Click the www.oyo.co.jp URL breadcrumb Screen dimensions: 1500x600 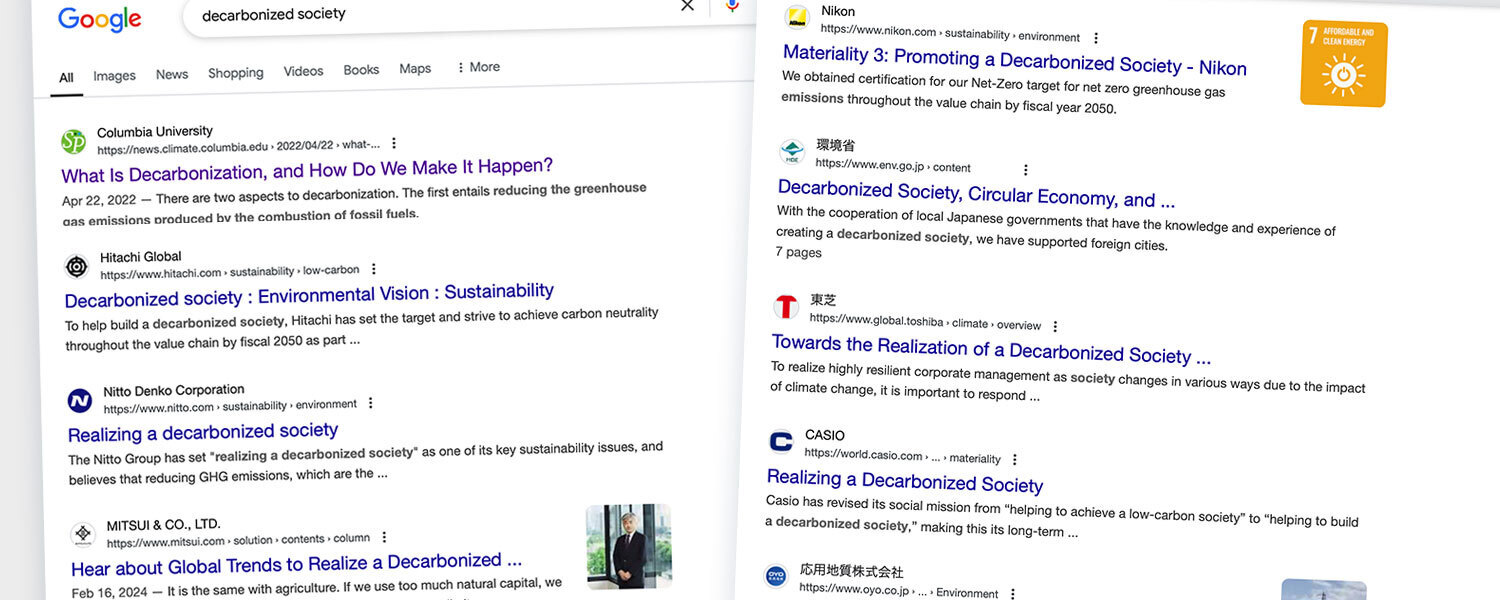click(x=898, y=590)
